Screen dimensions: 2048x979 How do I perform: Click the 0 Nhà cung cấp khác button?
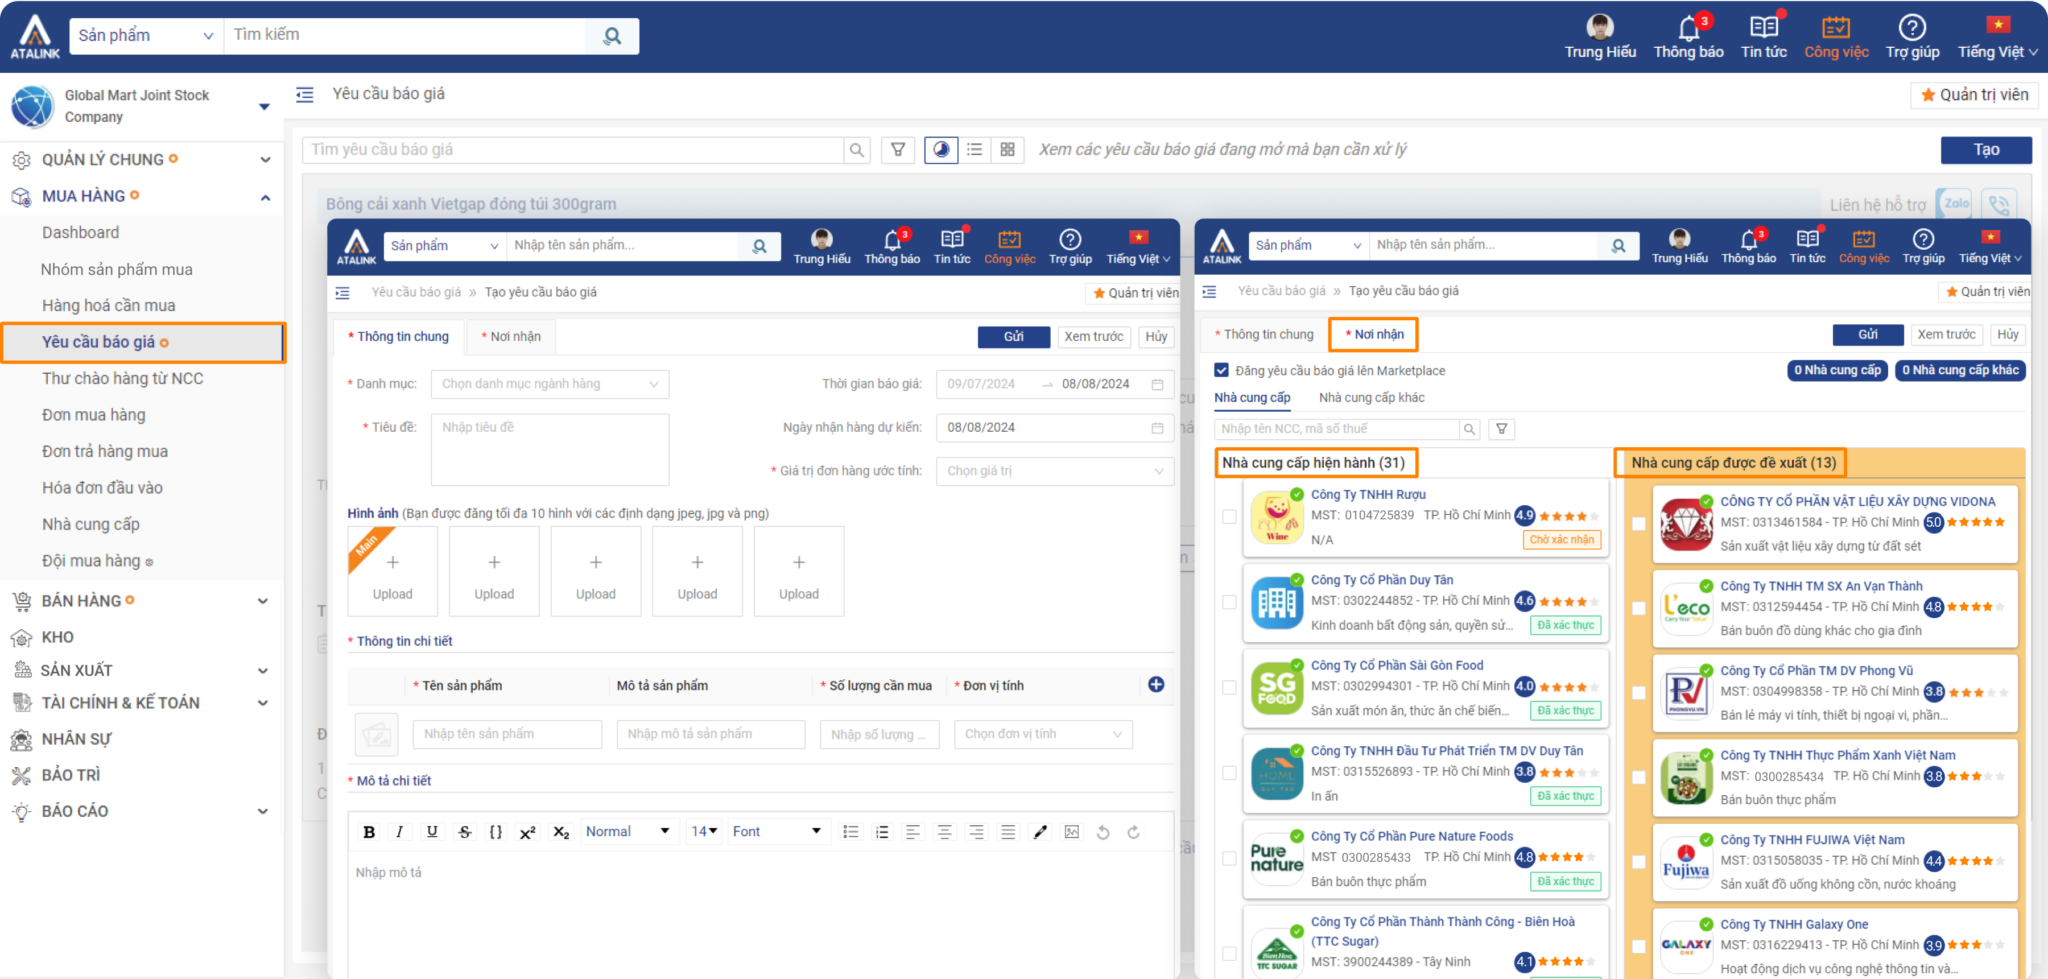tap(1960, 370)
